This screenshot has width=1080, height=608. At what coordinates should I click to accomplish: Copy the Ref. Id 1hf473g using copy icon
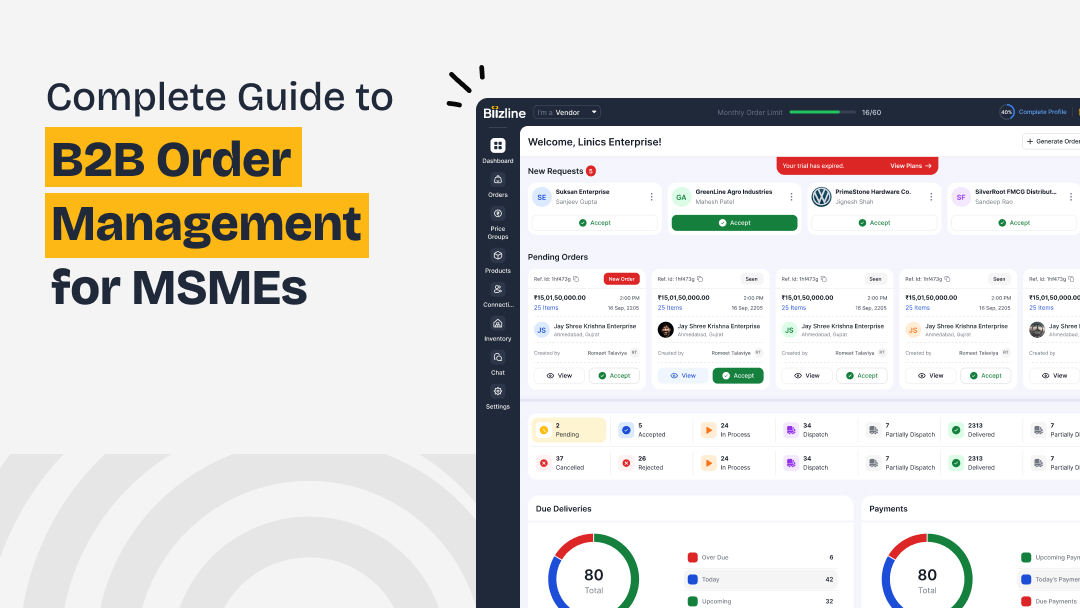pyautogui.click(x=576, y=279)
